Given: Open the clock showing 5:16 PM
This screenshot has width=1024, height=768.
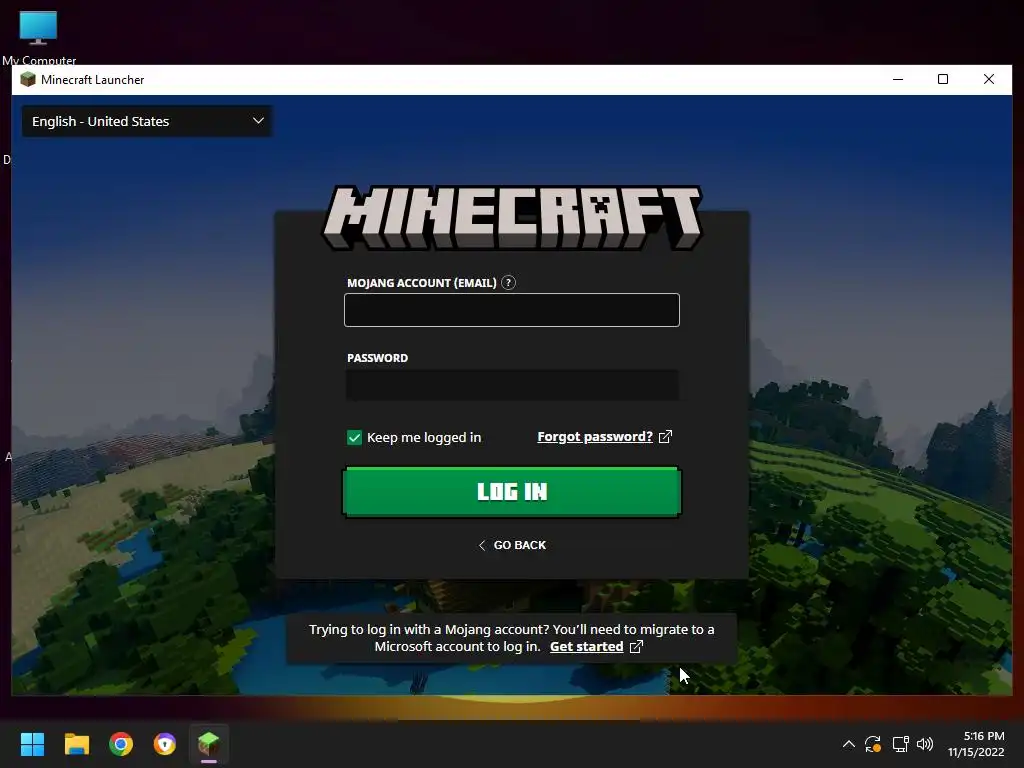Looking at the screenshot, I should pos(976,744).
